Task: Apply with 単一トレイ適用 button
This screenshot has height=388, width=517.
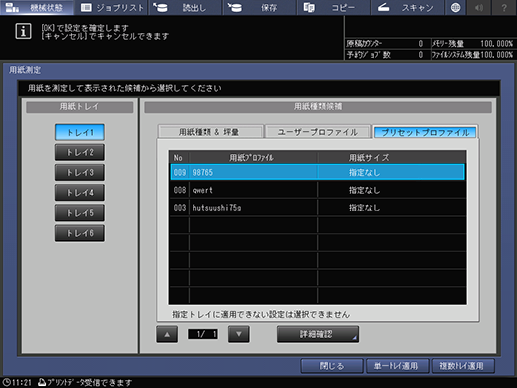Action: [397, 366]
